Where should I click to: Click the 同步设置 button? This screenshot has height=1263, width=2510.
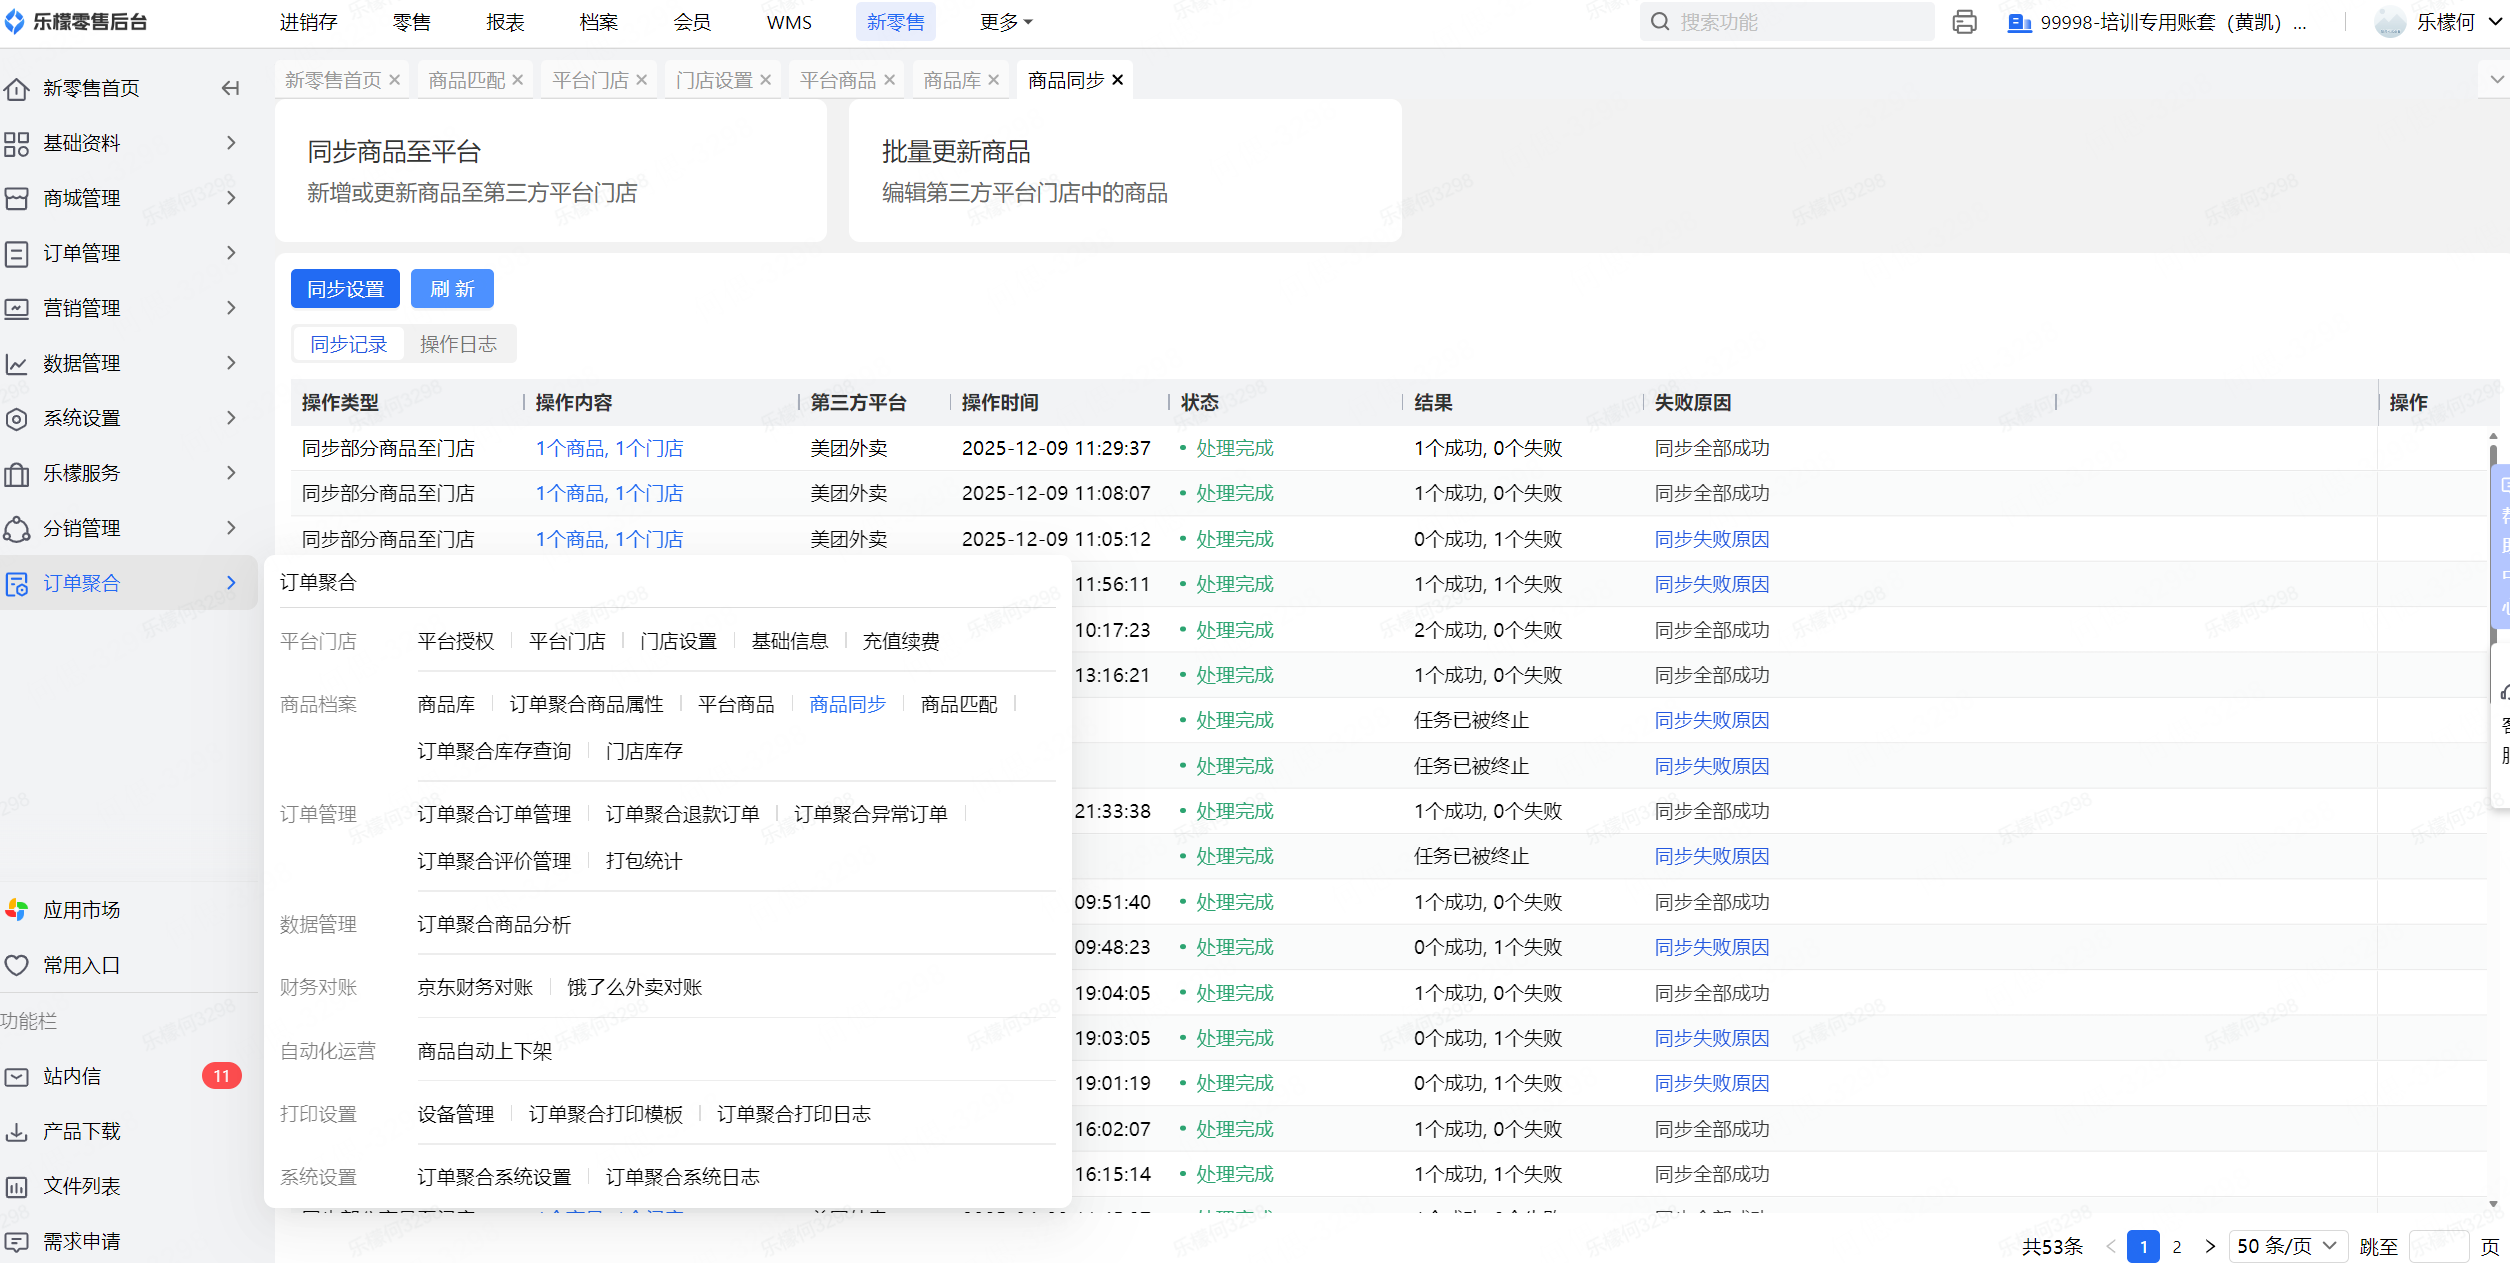[345, 289]
